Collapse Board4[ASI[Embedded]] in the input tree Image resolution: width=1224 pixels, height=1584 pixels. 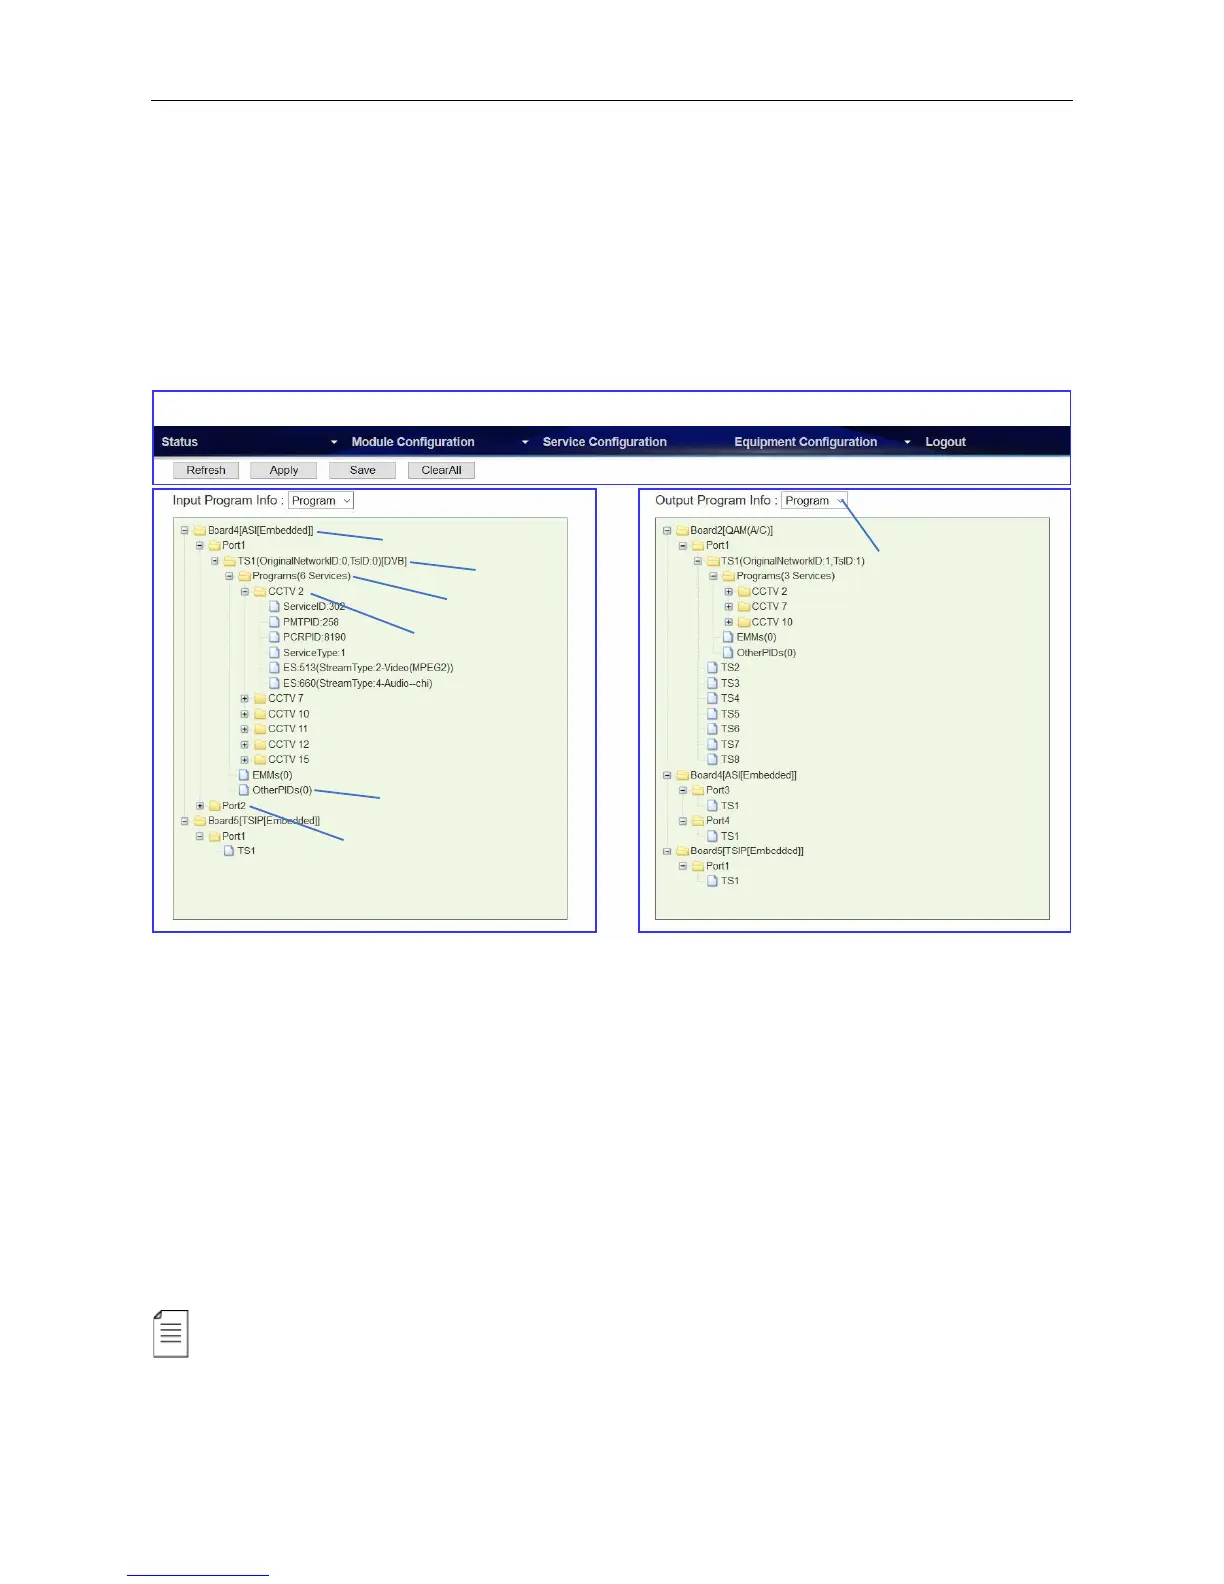point(185,531)
